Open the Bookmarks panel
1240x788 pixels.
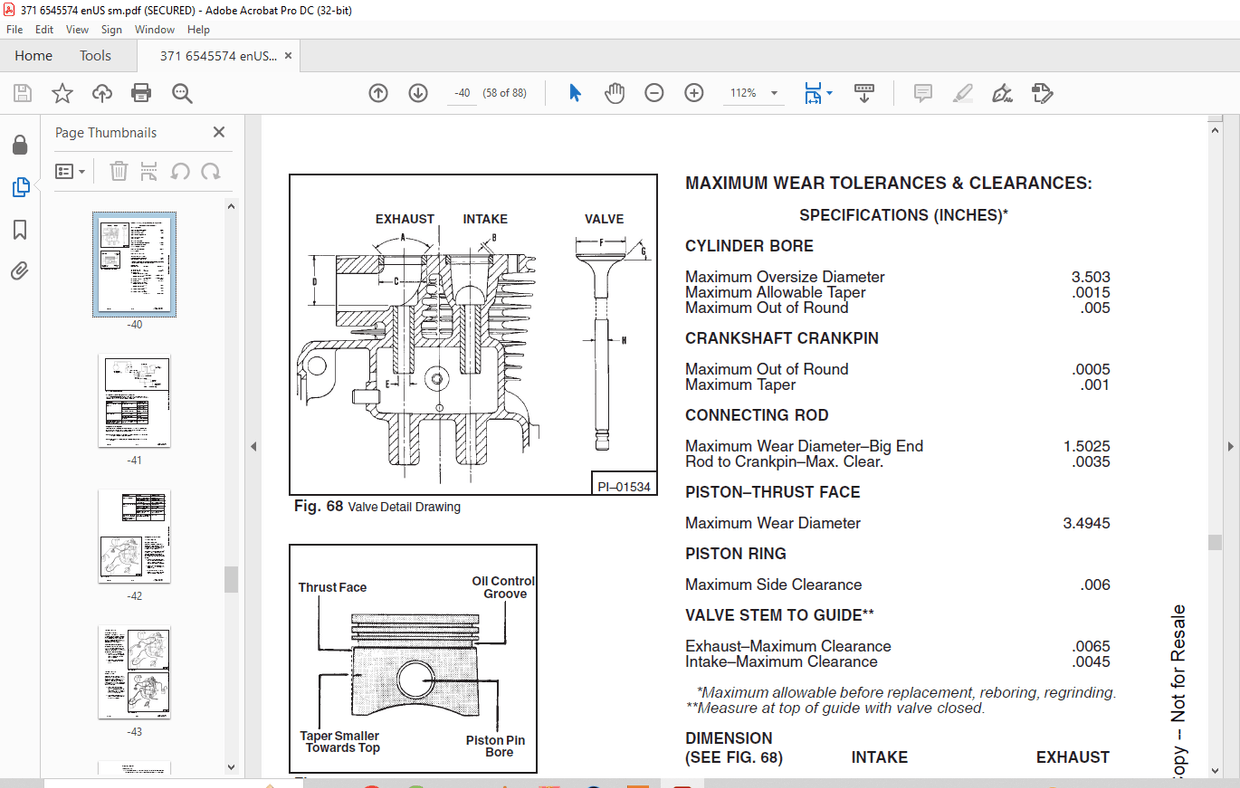[20, 230]
